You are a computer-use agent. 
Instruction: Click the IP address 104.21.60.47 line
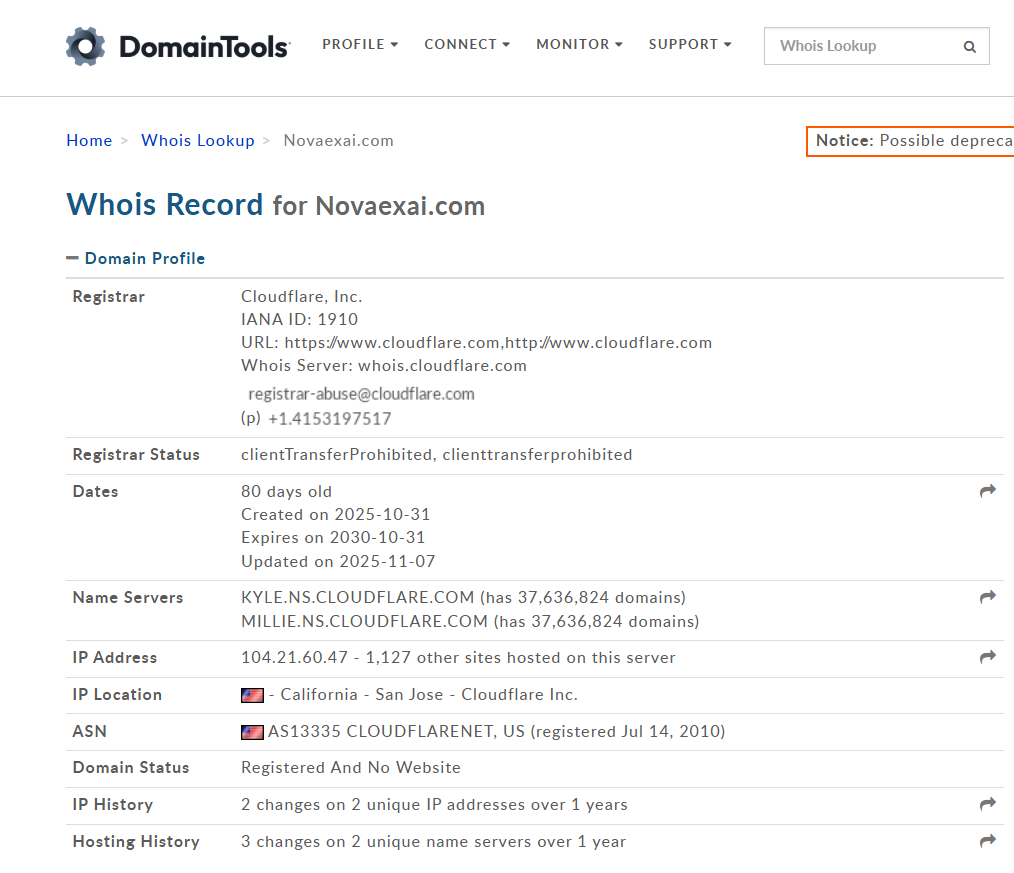(x=458, y=658)
